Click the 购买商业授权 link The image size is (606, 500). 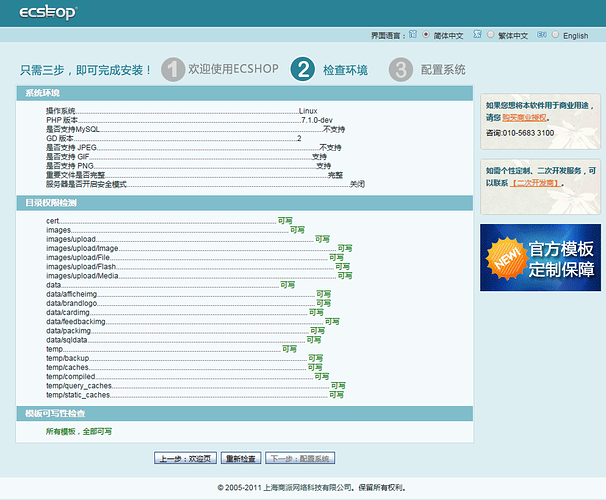pos(524,117)
